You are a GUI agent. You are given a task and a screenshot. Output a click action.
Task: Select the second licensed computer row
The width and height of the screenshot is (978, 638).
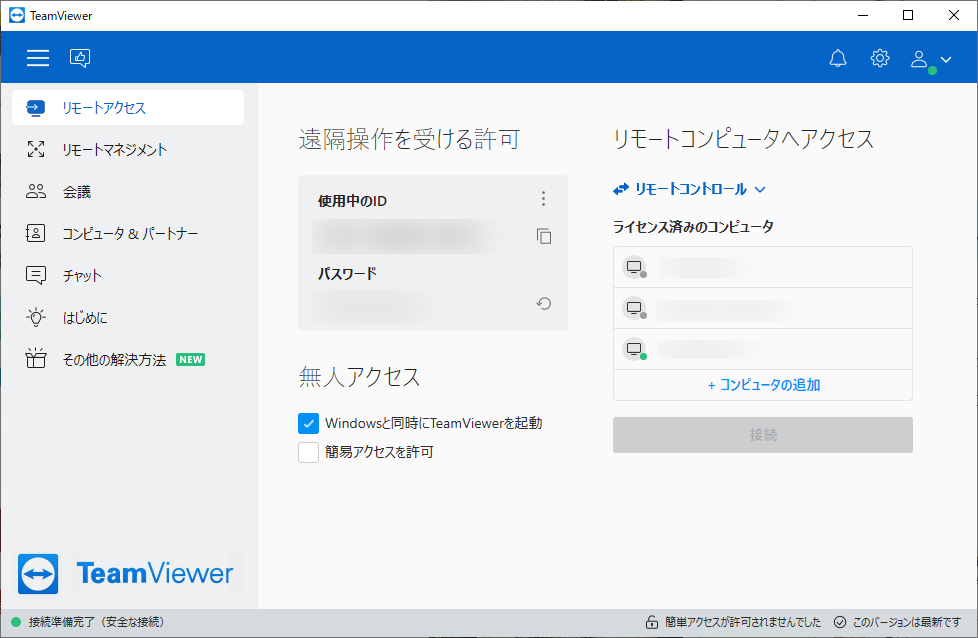762,308
